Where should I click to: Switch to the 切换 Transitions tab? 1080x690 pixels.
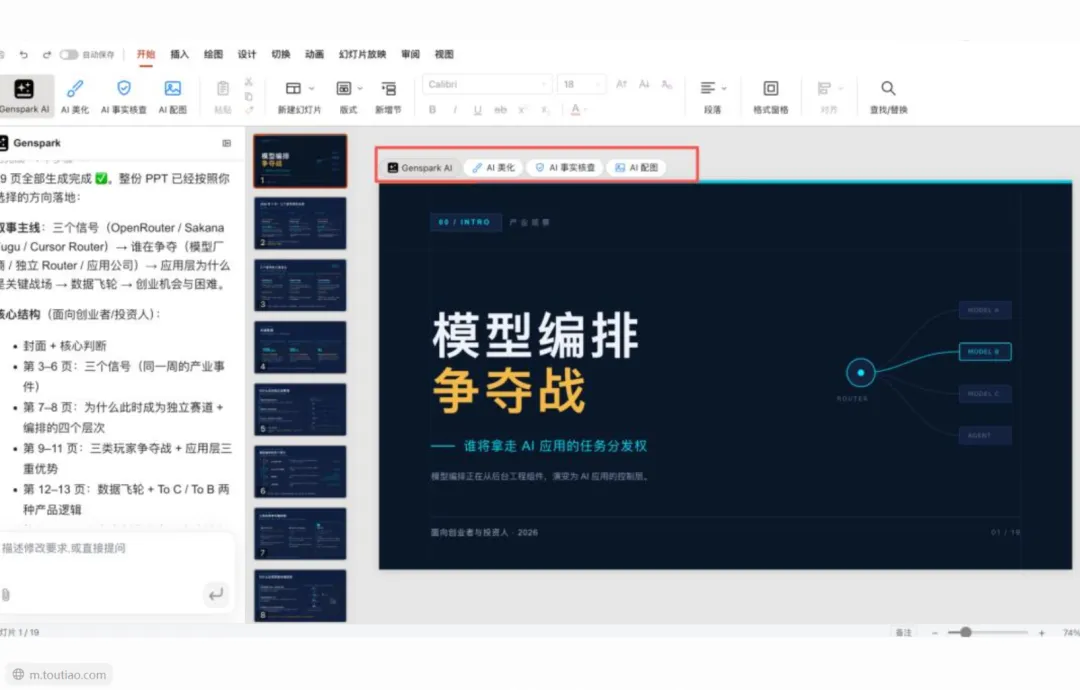280,54
